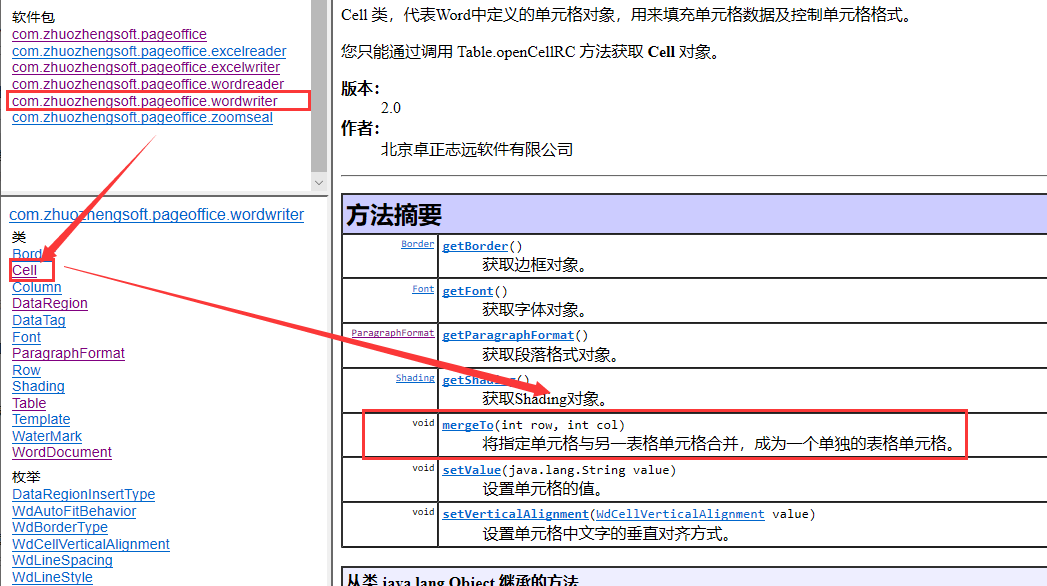
Task: Open the WdLineSpacing enum link
Action: (x=62, y=560)
